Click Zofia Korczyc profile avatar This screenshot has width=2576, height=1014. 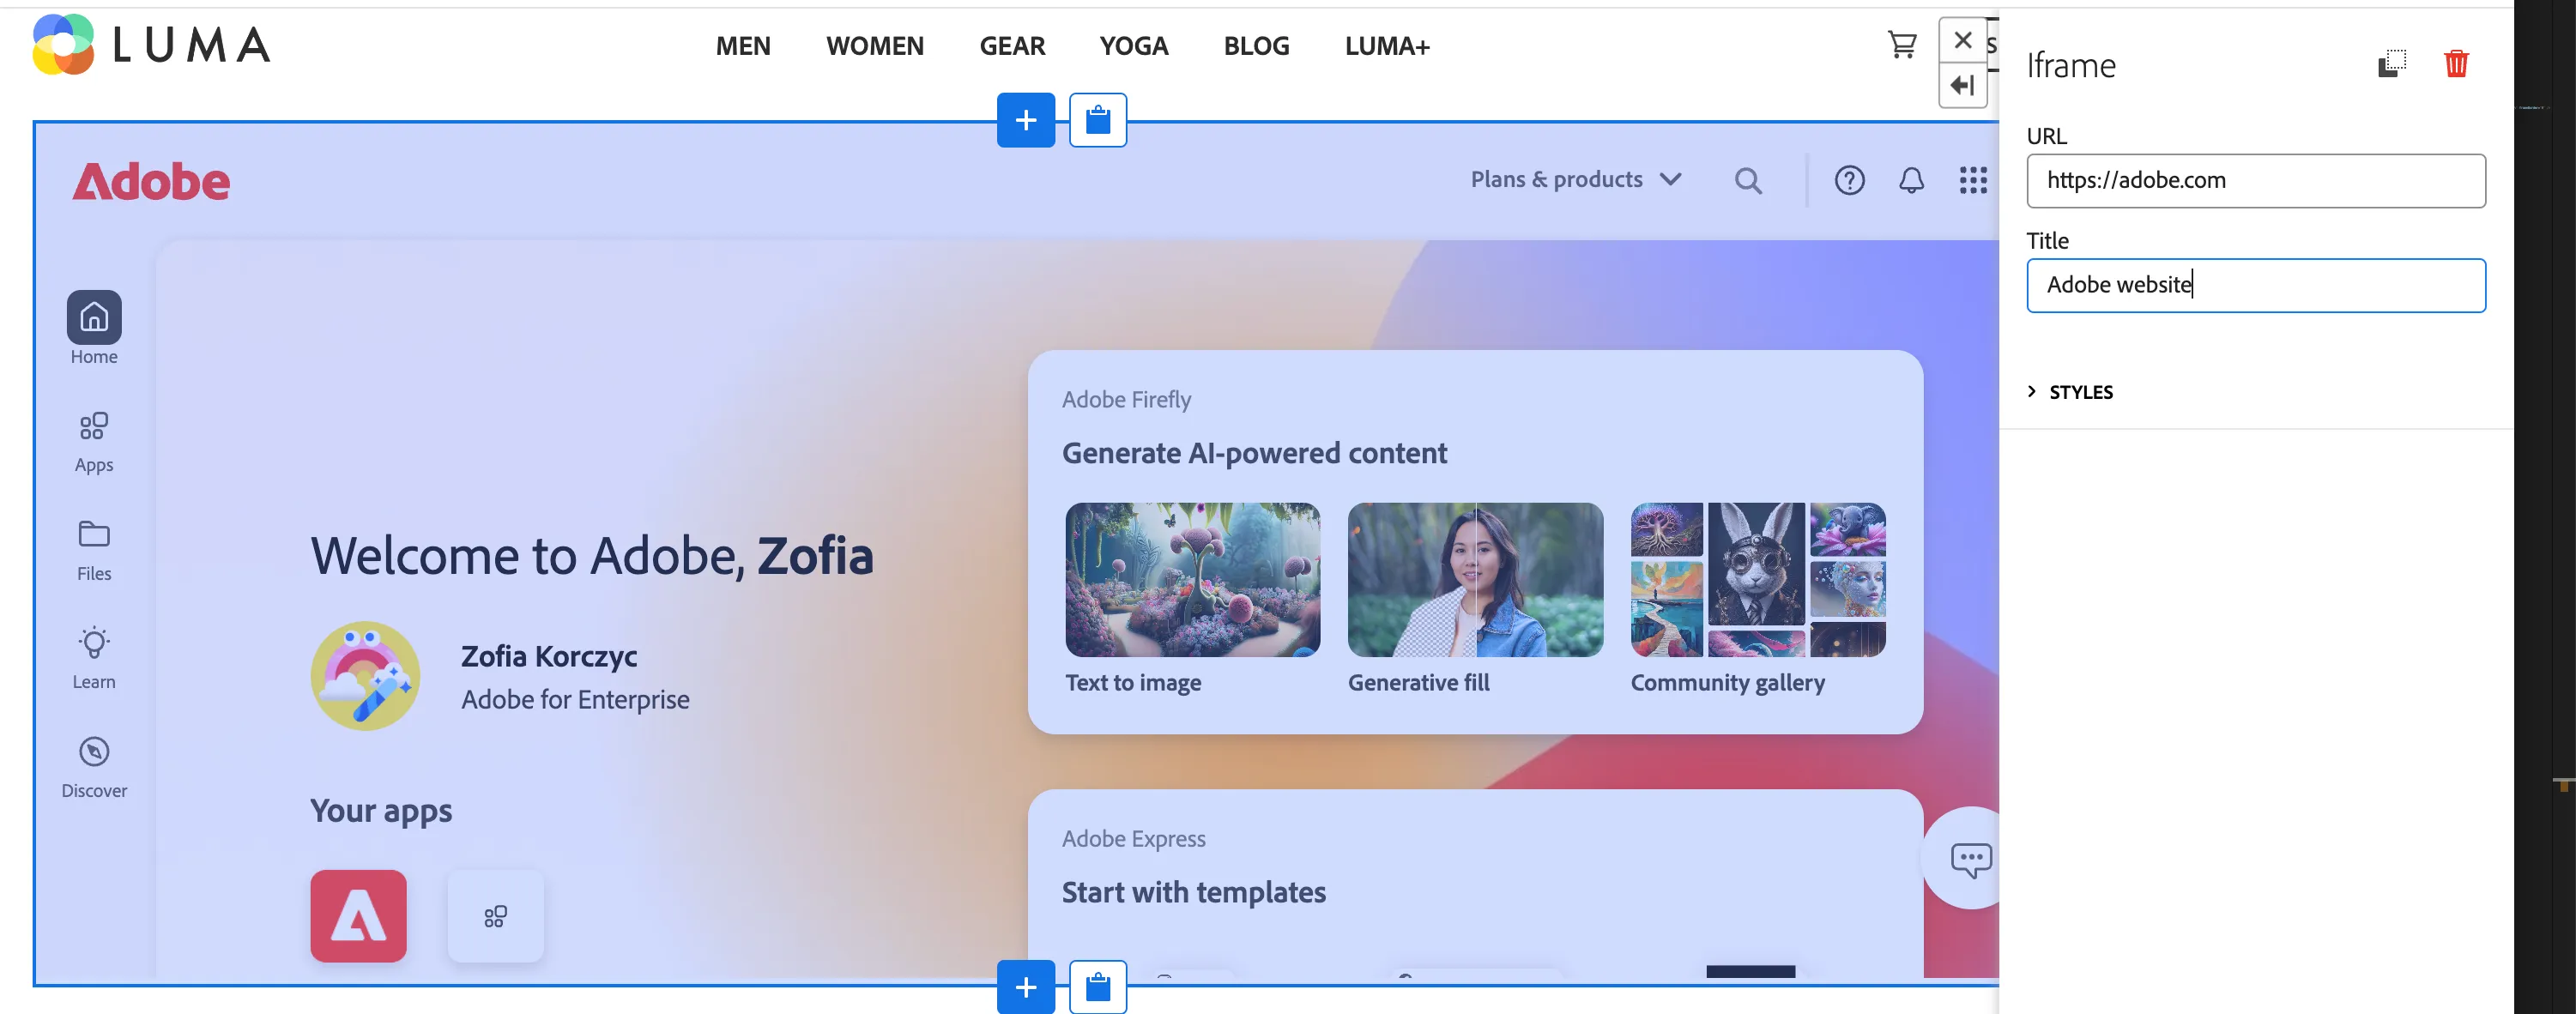365,676
